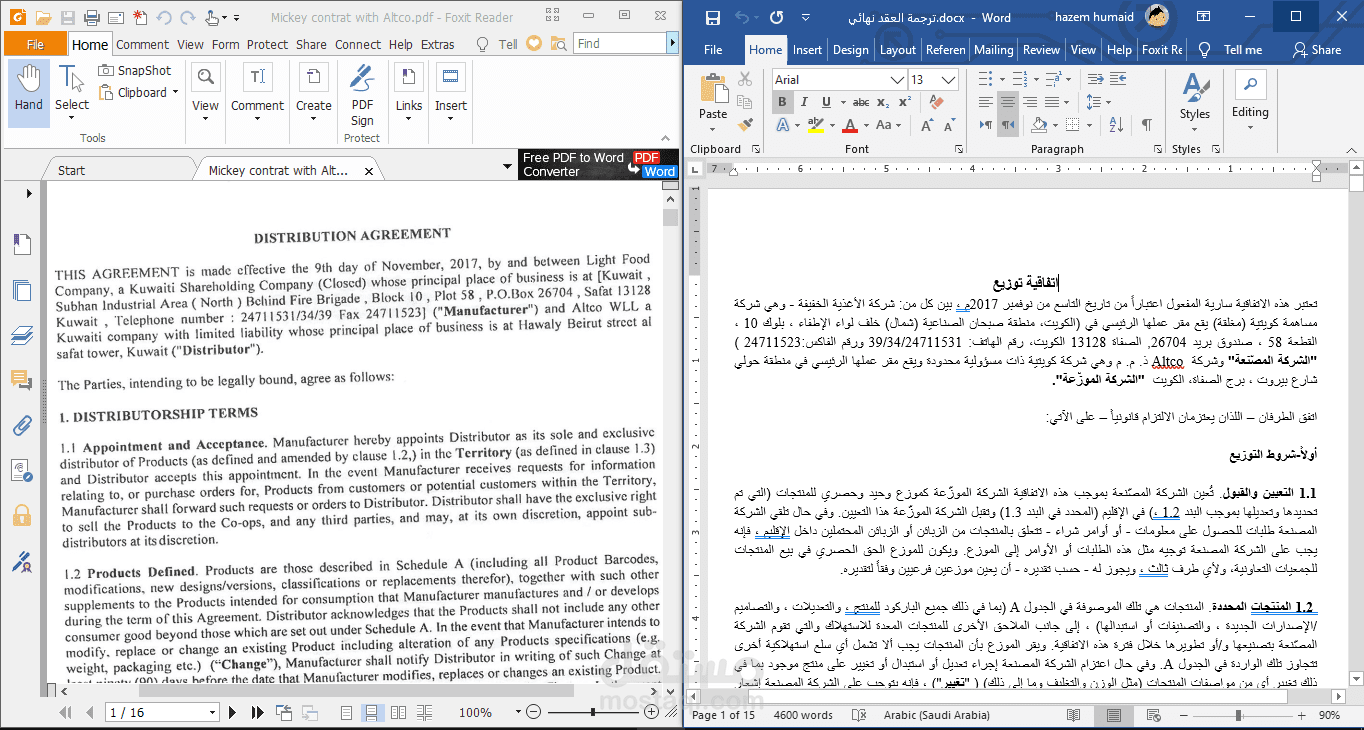
Task: Open the Protect tab in Foxit Reader
Action: click(x=267, y=44)
